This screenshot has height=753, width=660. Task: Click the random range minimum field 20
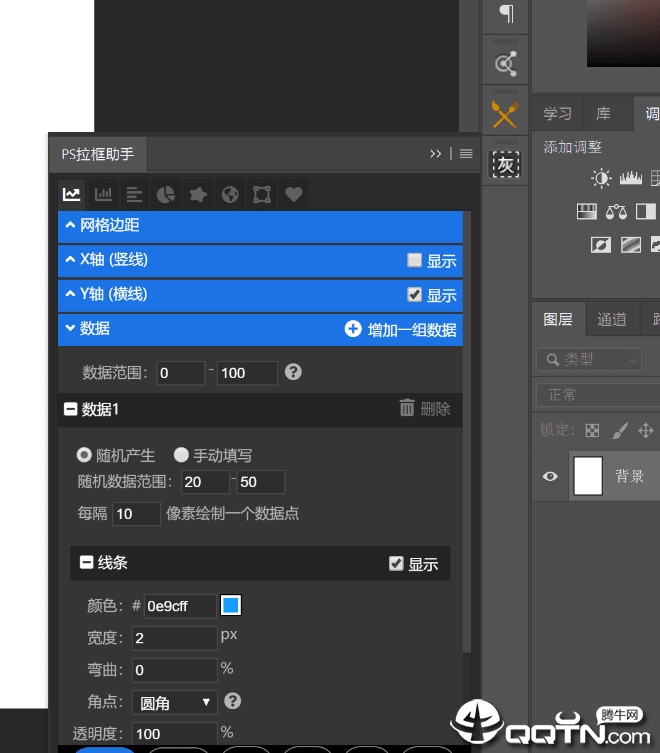pyautogui.click(x=205, y=482)
